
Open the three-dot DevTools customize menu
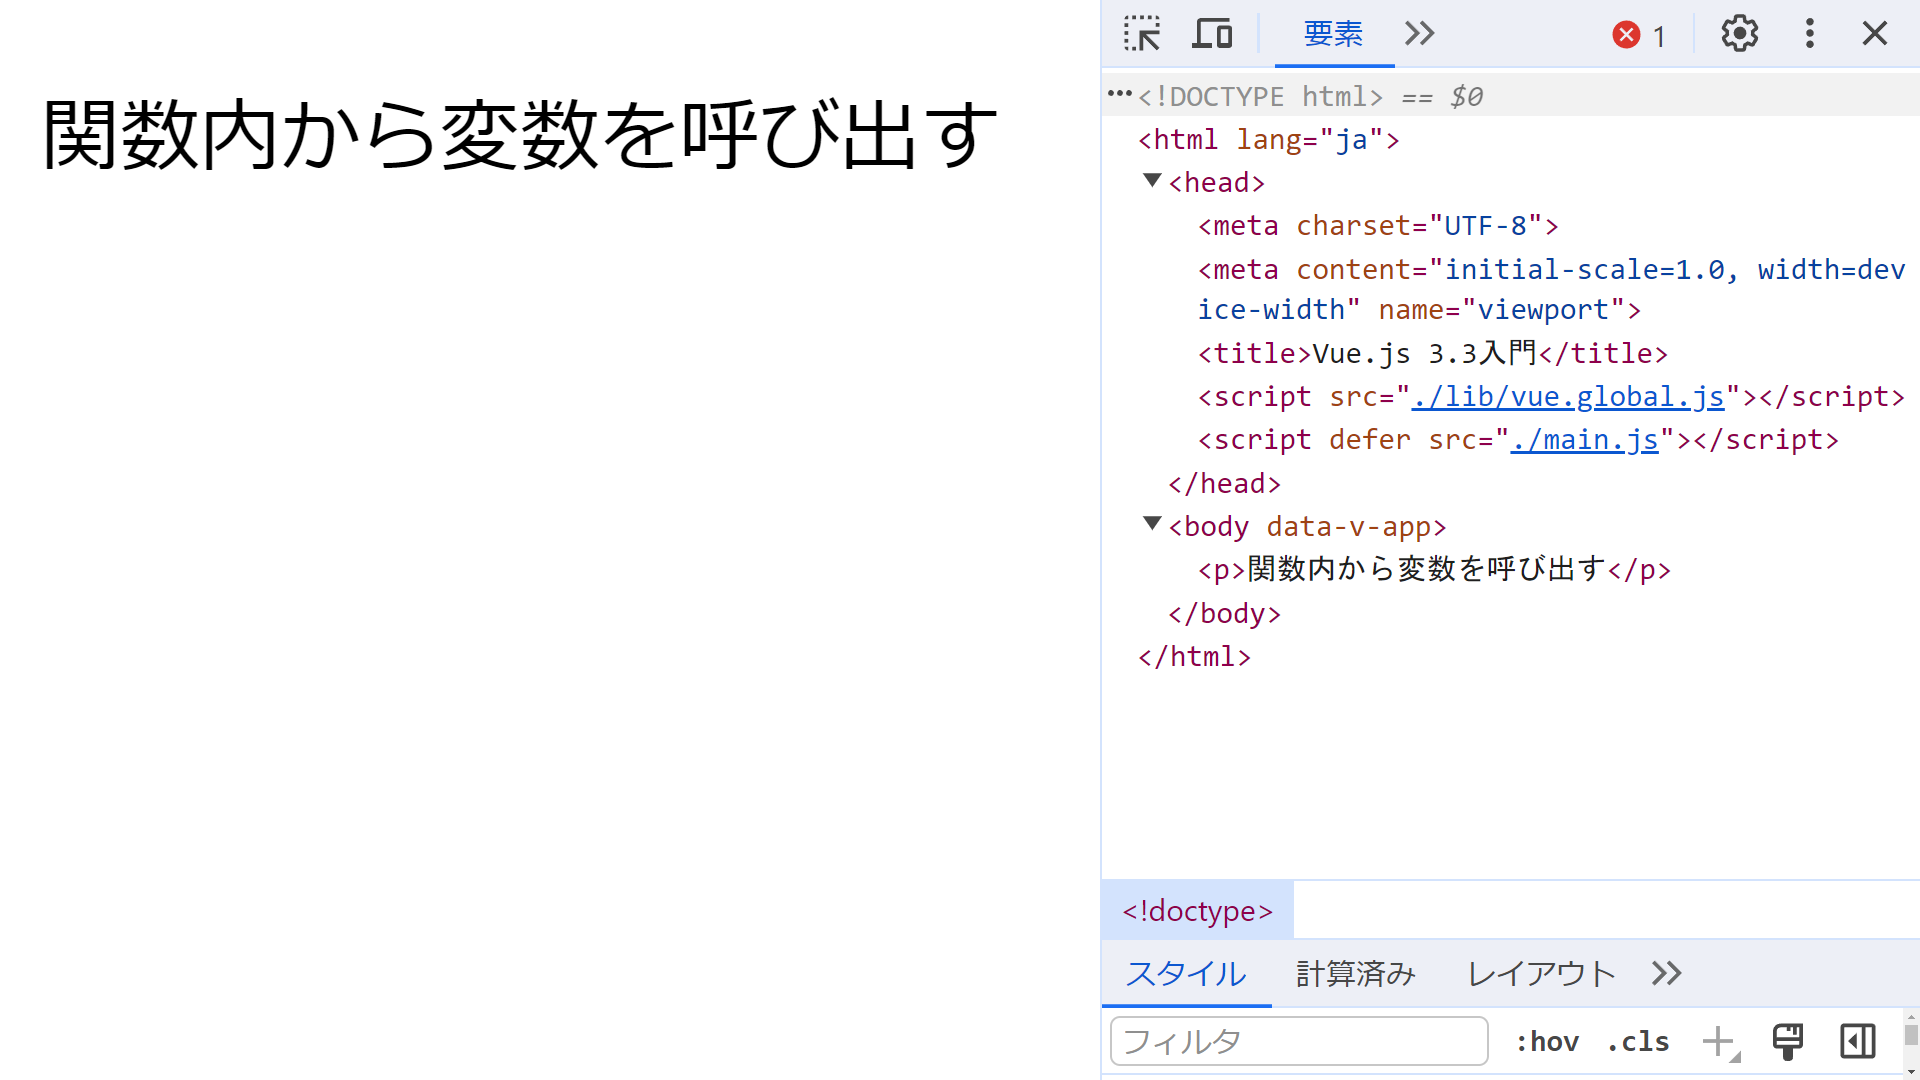click(x=1809, y=34)
